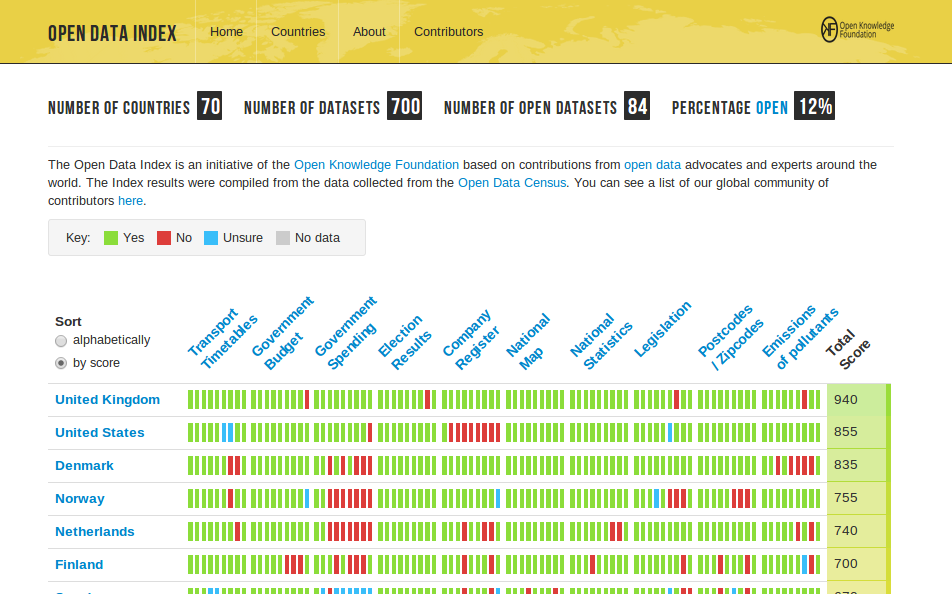Click Denmark total score 835
This screenshot has width=952, height=594.
[846, 465]
